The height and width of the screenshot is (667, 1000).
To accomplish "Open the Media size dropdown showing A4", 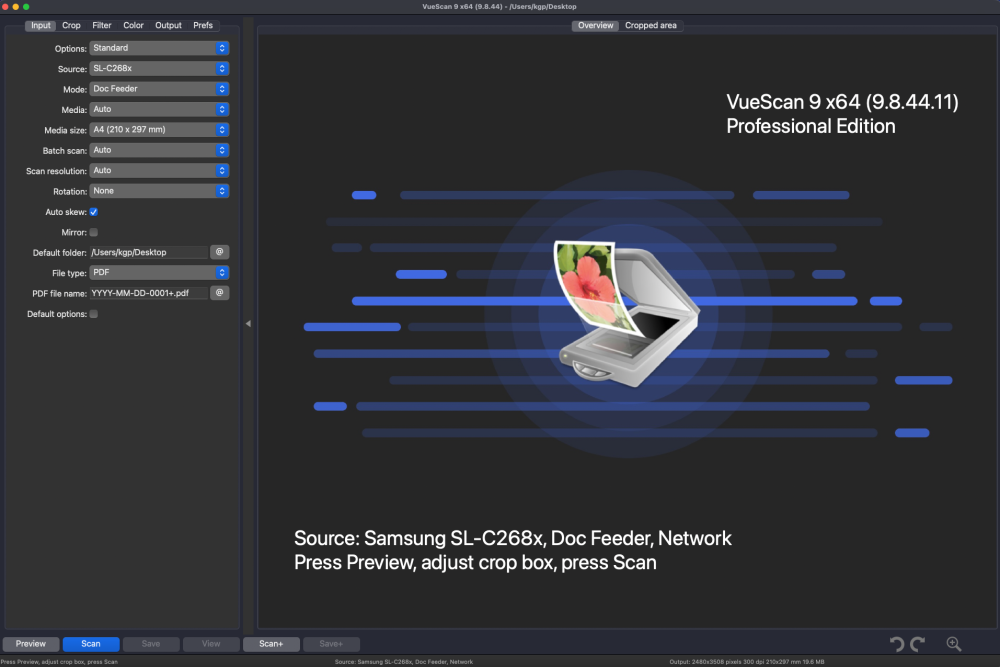I will point(159,129).
